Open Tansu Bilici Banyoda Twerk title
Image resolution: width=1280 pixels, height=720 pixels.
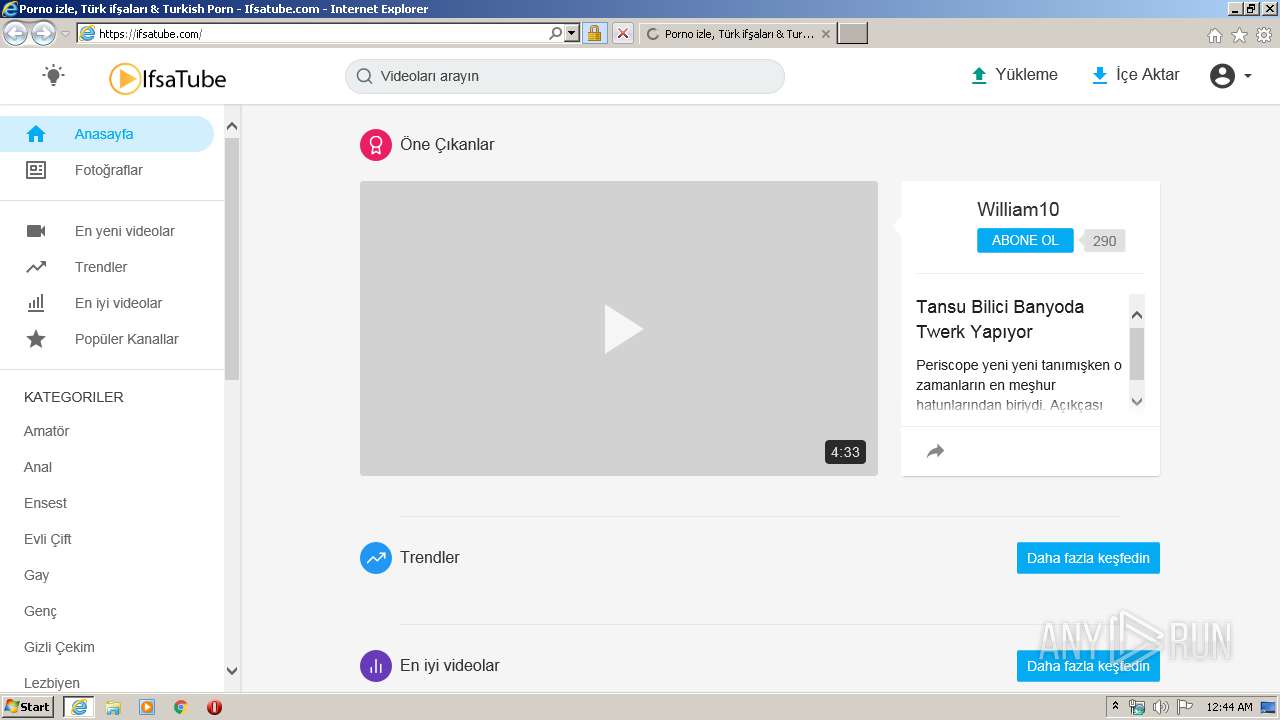point(1000,319)
